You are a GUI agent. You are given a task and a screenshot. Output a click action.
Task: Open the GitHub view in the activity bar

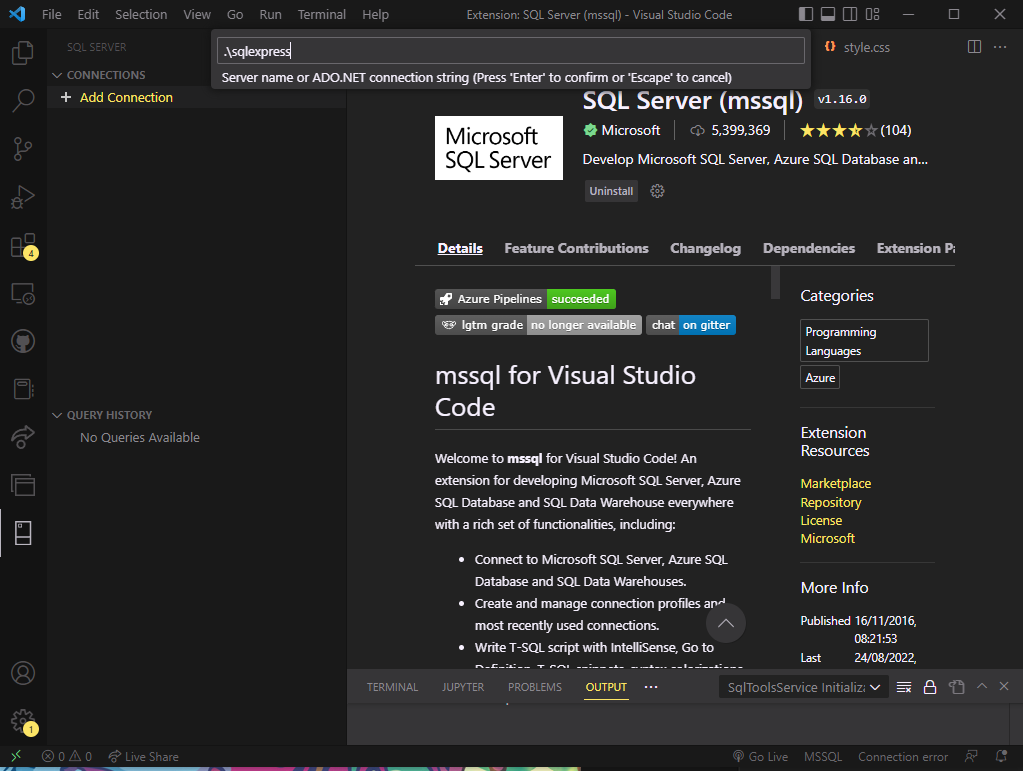click(23, 341)
